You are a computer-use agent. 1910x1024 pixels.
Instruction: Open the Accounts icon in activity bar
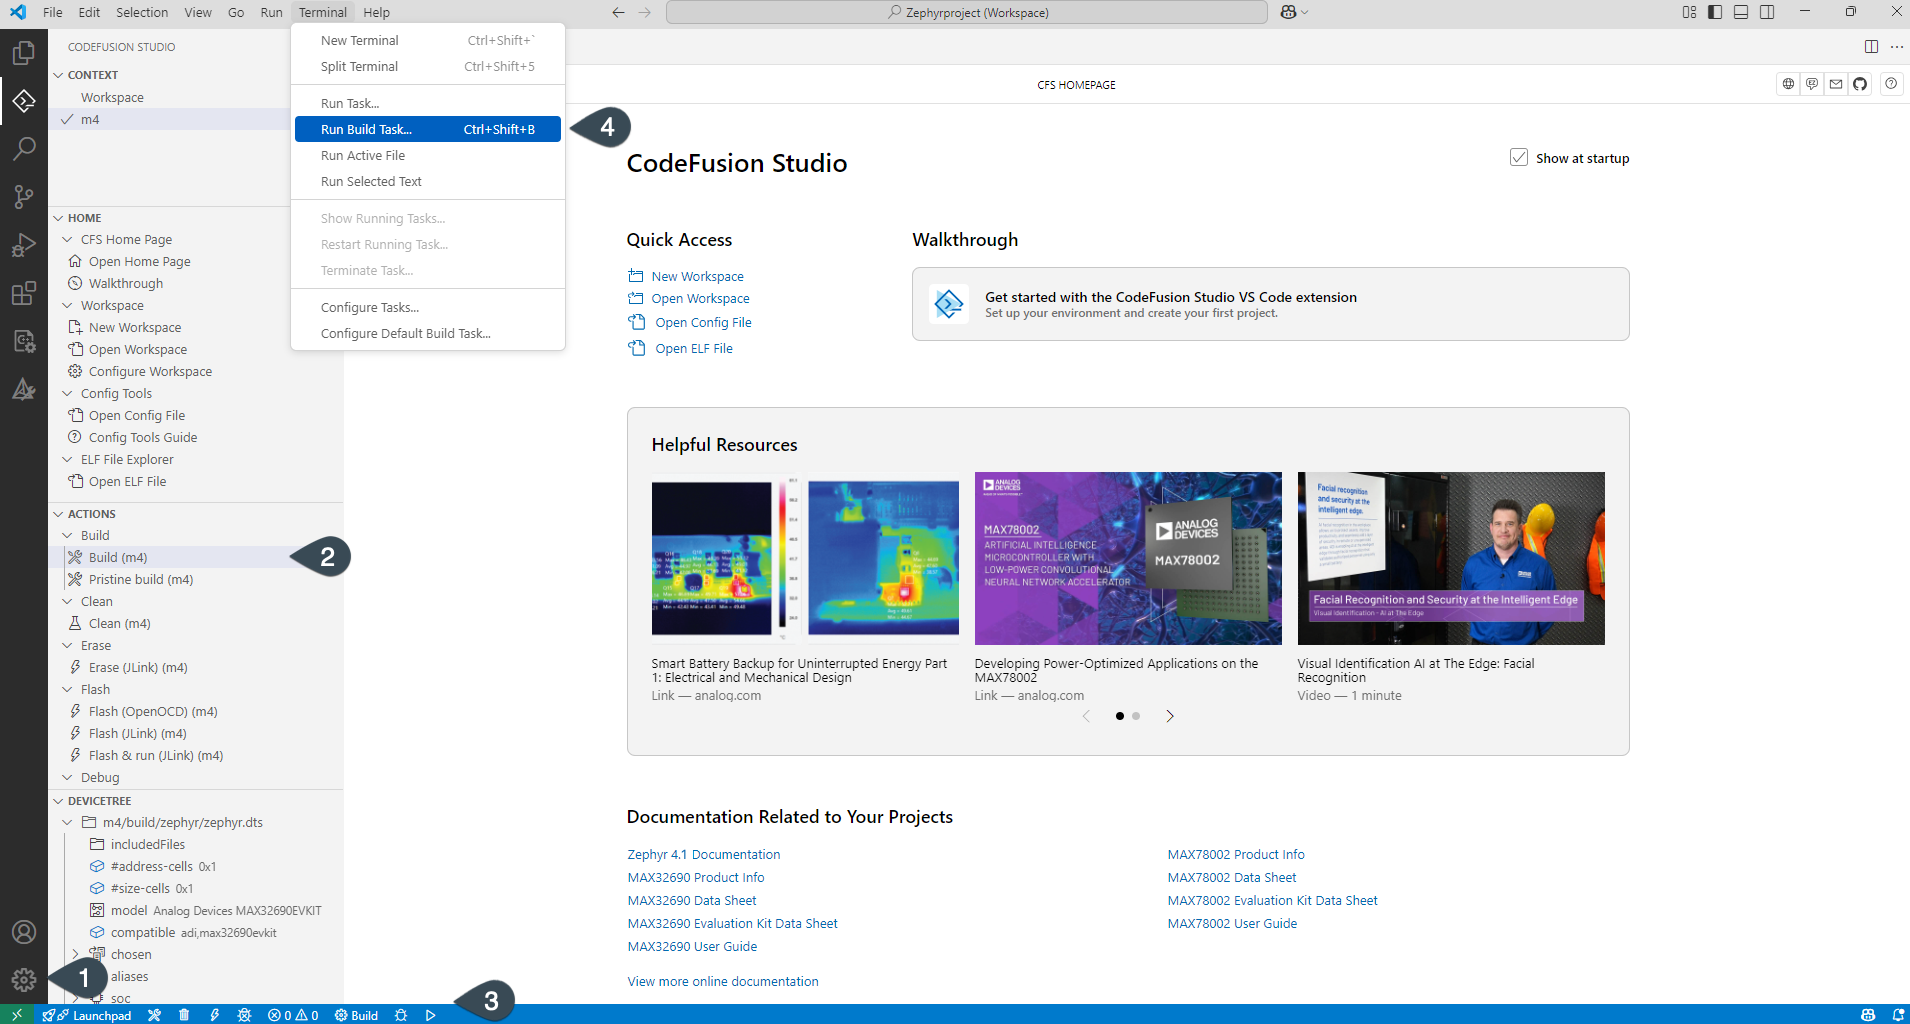[24, 932]
